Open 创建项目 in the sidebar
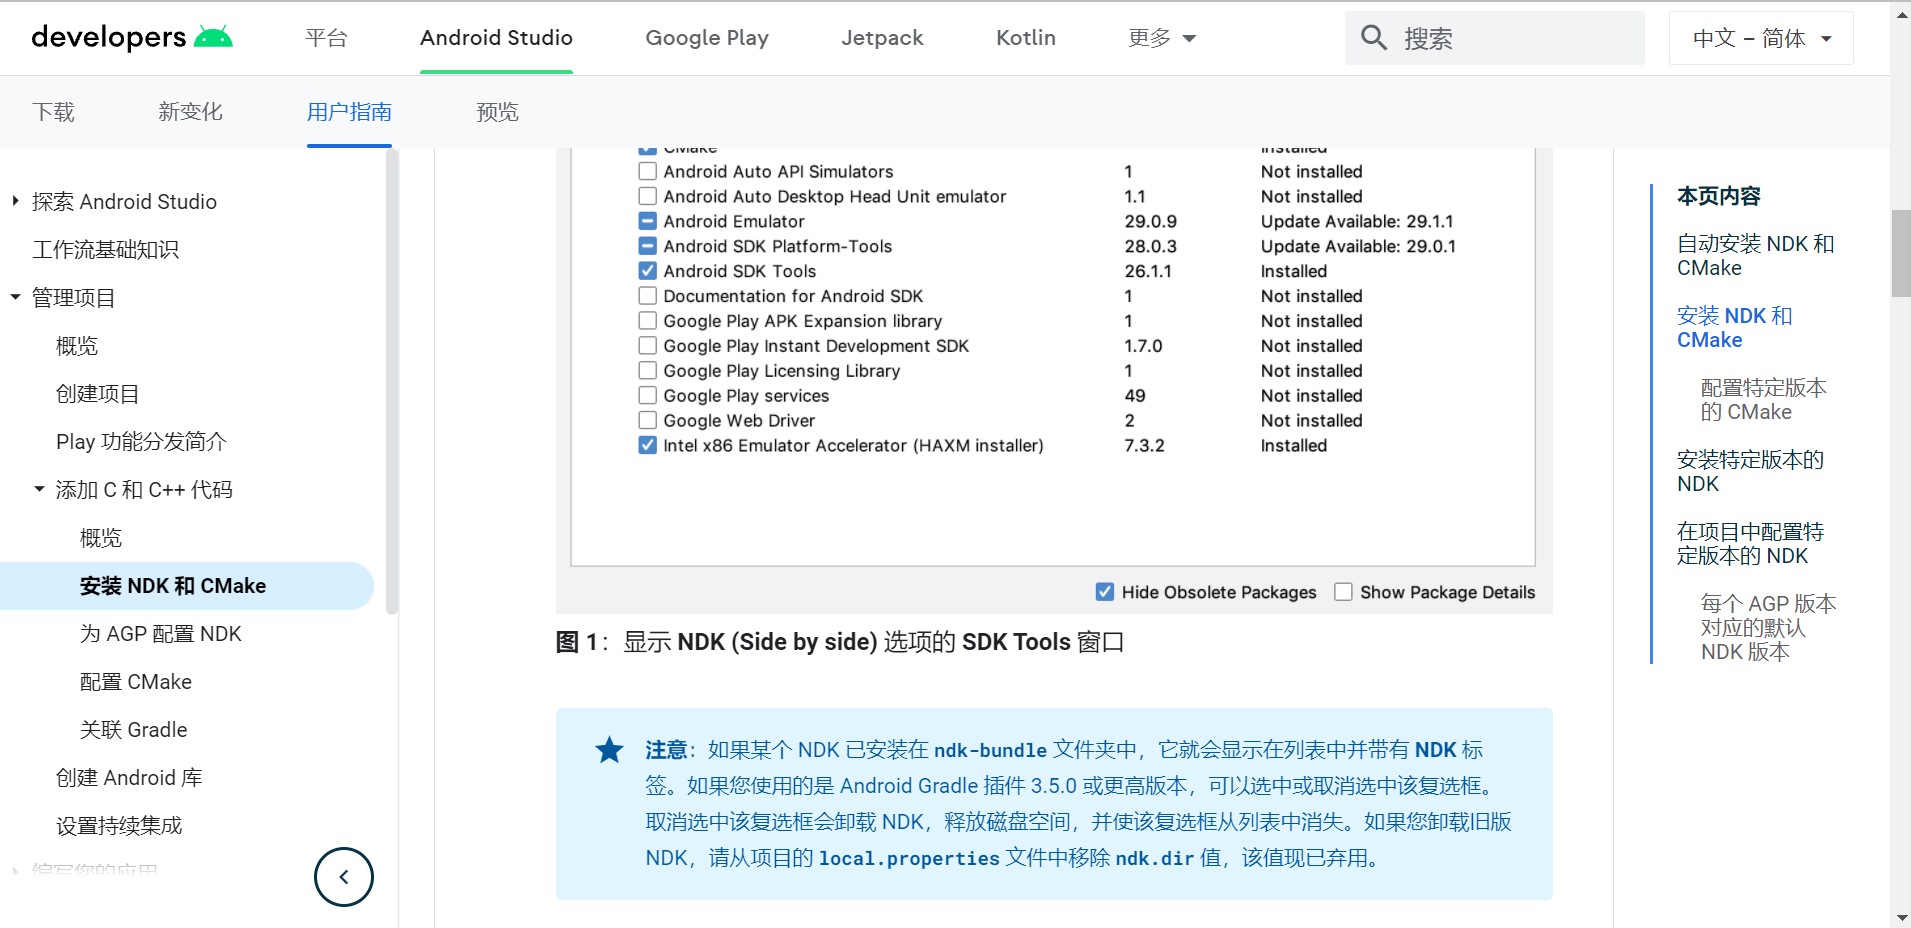This screenshot has height=928, width=1911. tap(98, 394)
